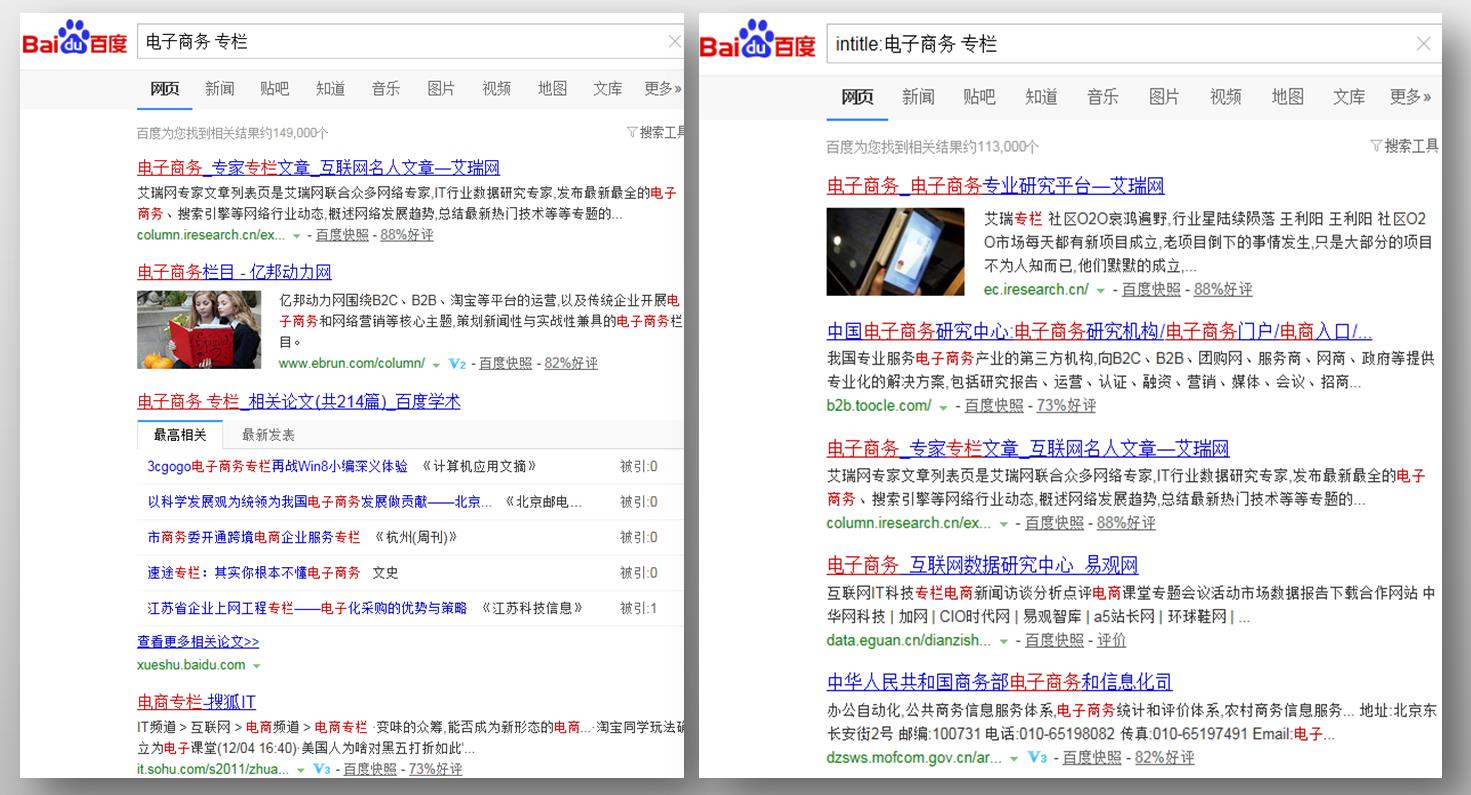This screenshot has height=795, width=1471.
Task: Open journal link 《计算机应用文摘》
Action: tap(479, 466)
